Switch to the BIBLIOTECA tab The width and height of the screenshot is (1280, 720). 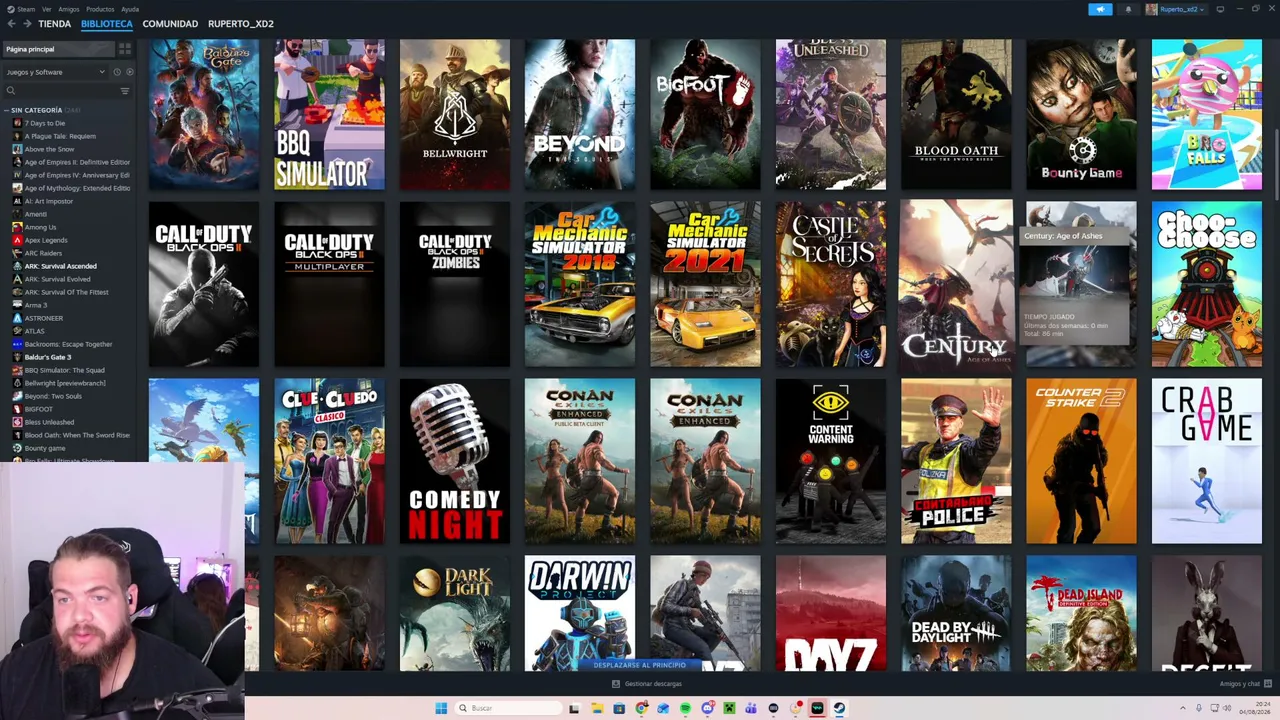coord(107,23)
